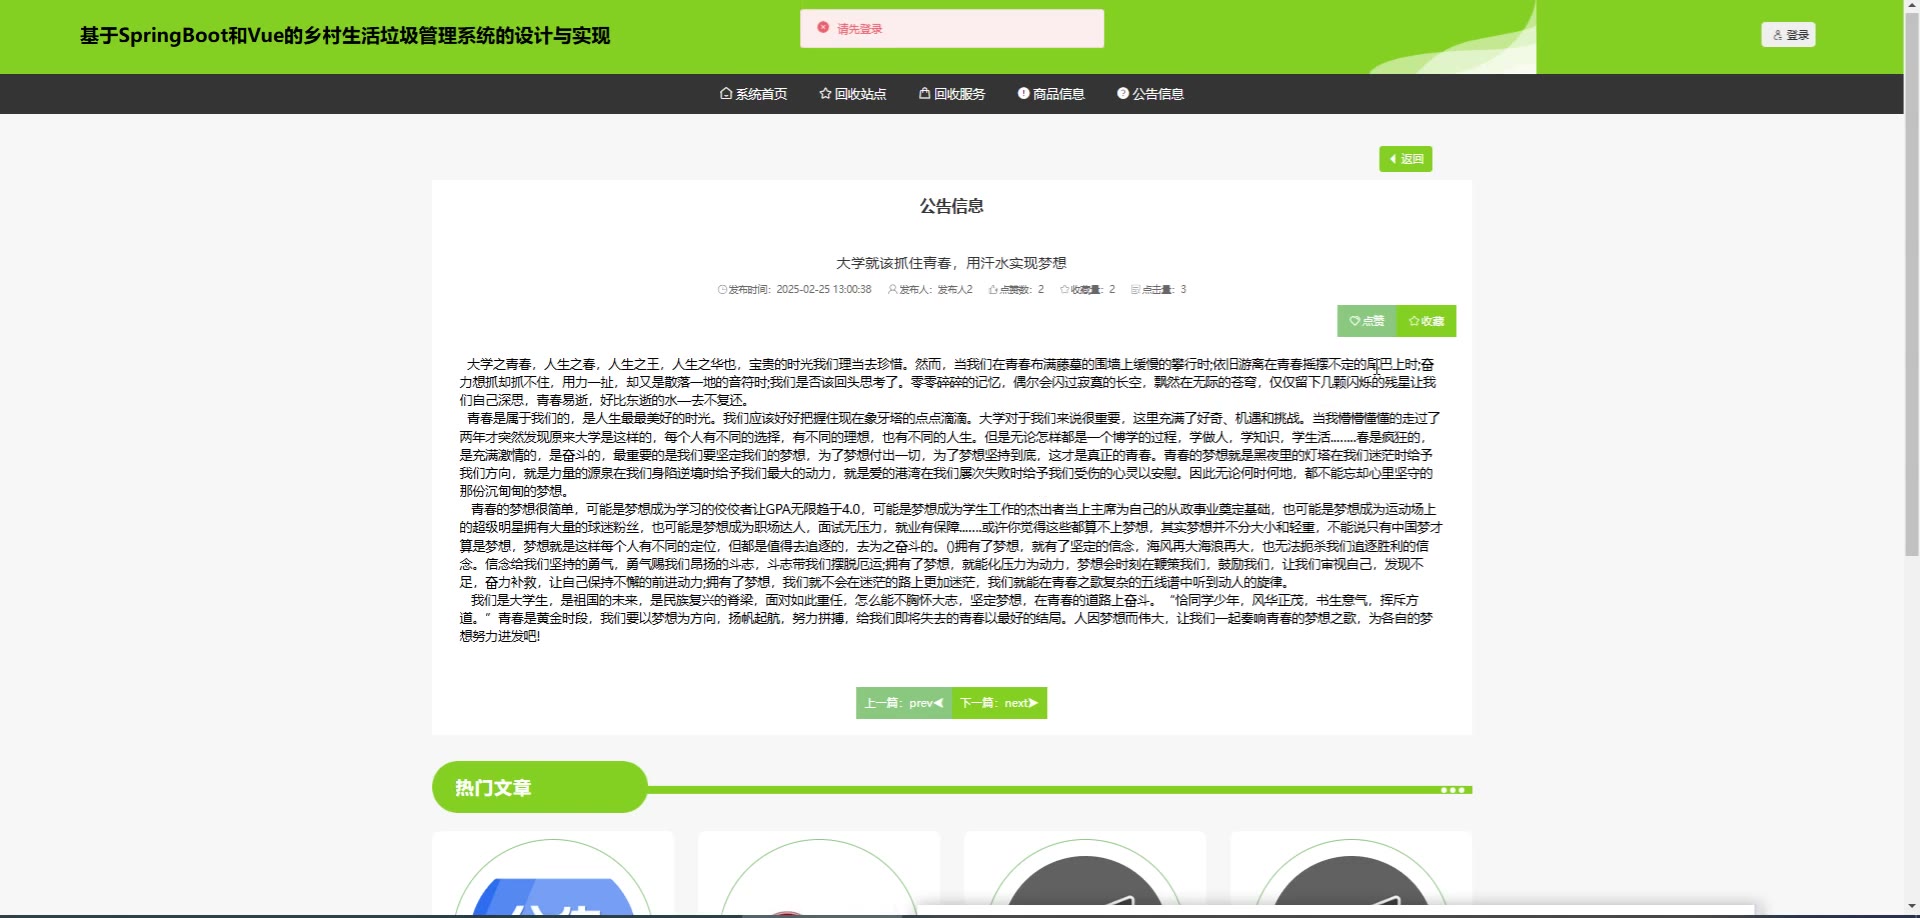Go to 回收站点 in the navigation bar

tap(852, 94)
